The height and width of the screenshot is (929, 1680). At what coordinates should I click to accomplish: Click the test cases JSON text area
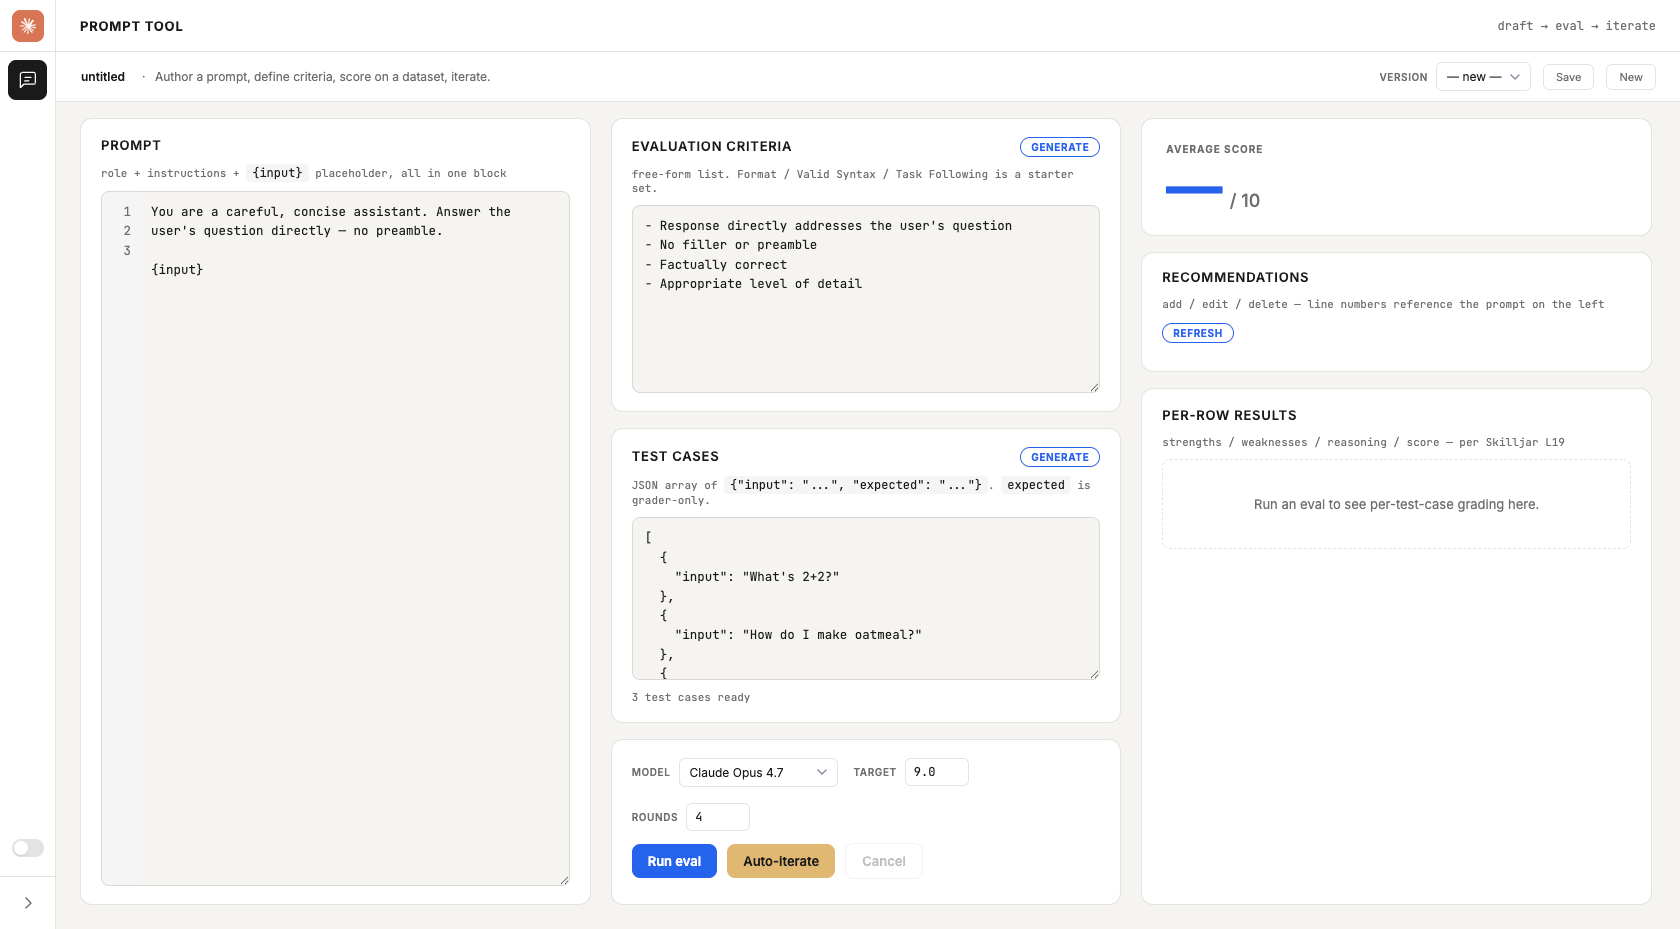coord(865,598)
